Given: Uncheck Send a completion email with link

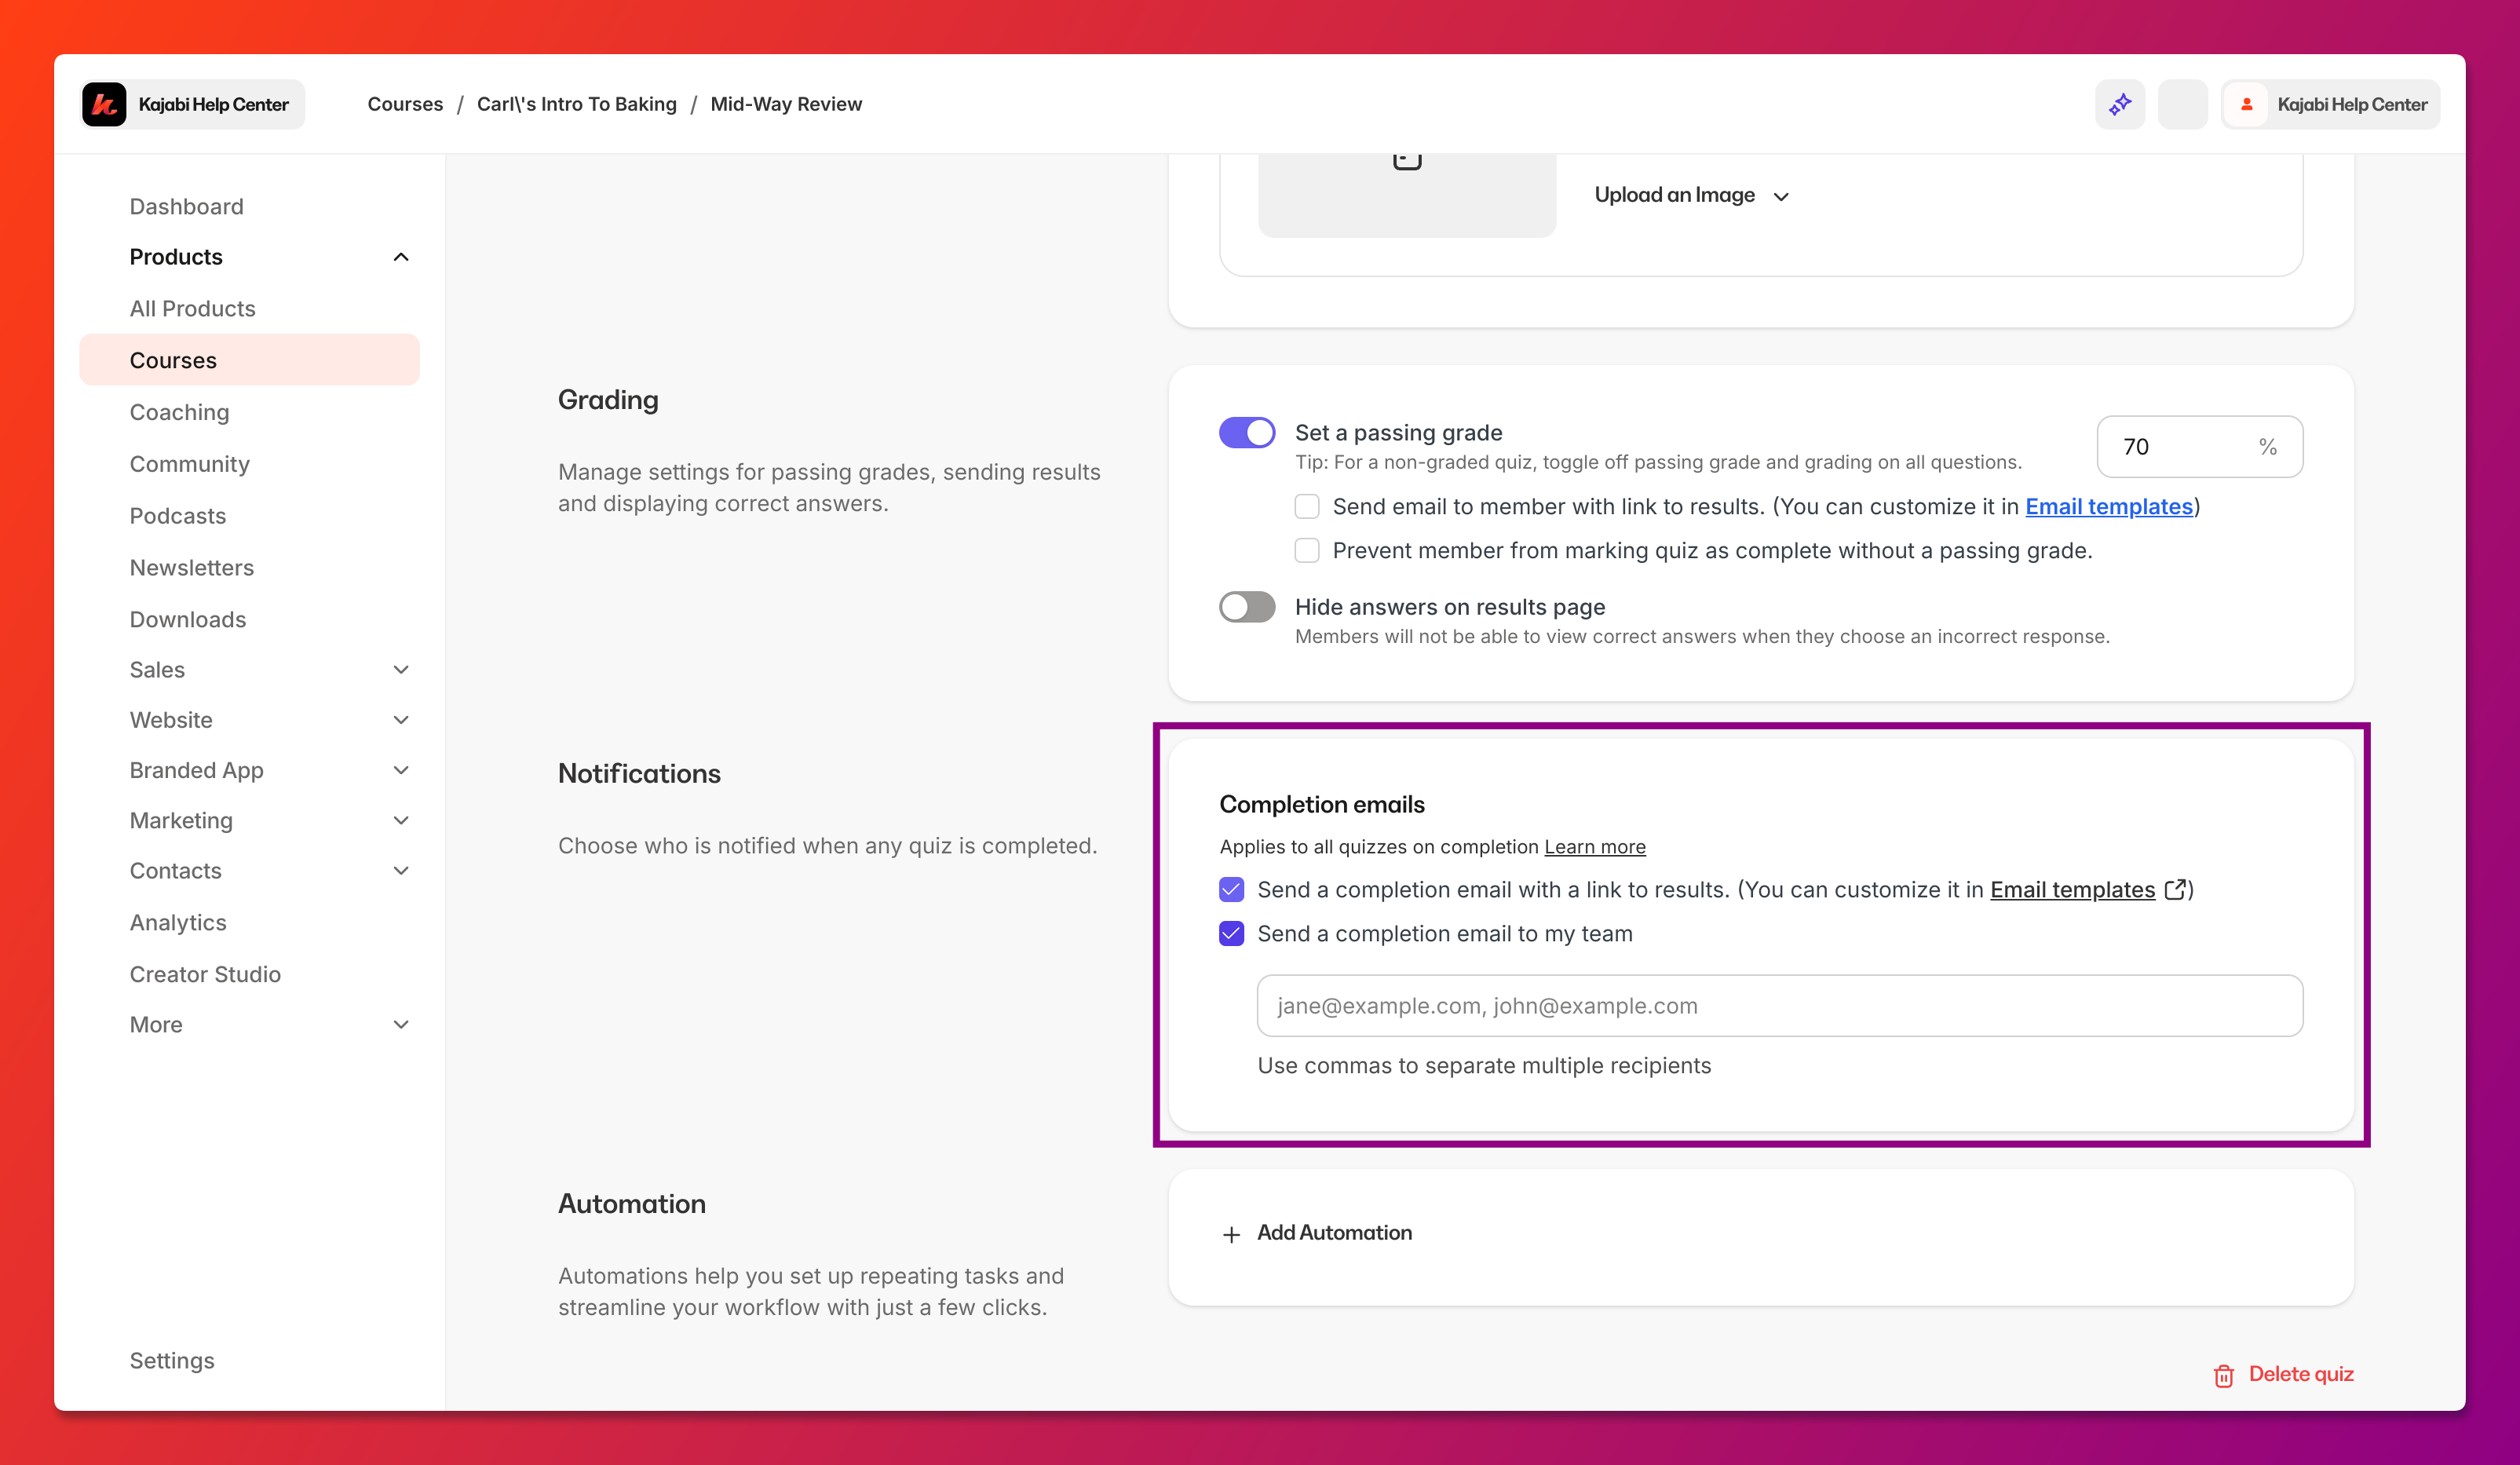Looking at the screenshot, I should pyautogui.click(x=1232, y=890).
